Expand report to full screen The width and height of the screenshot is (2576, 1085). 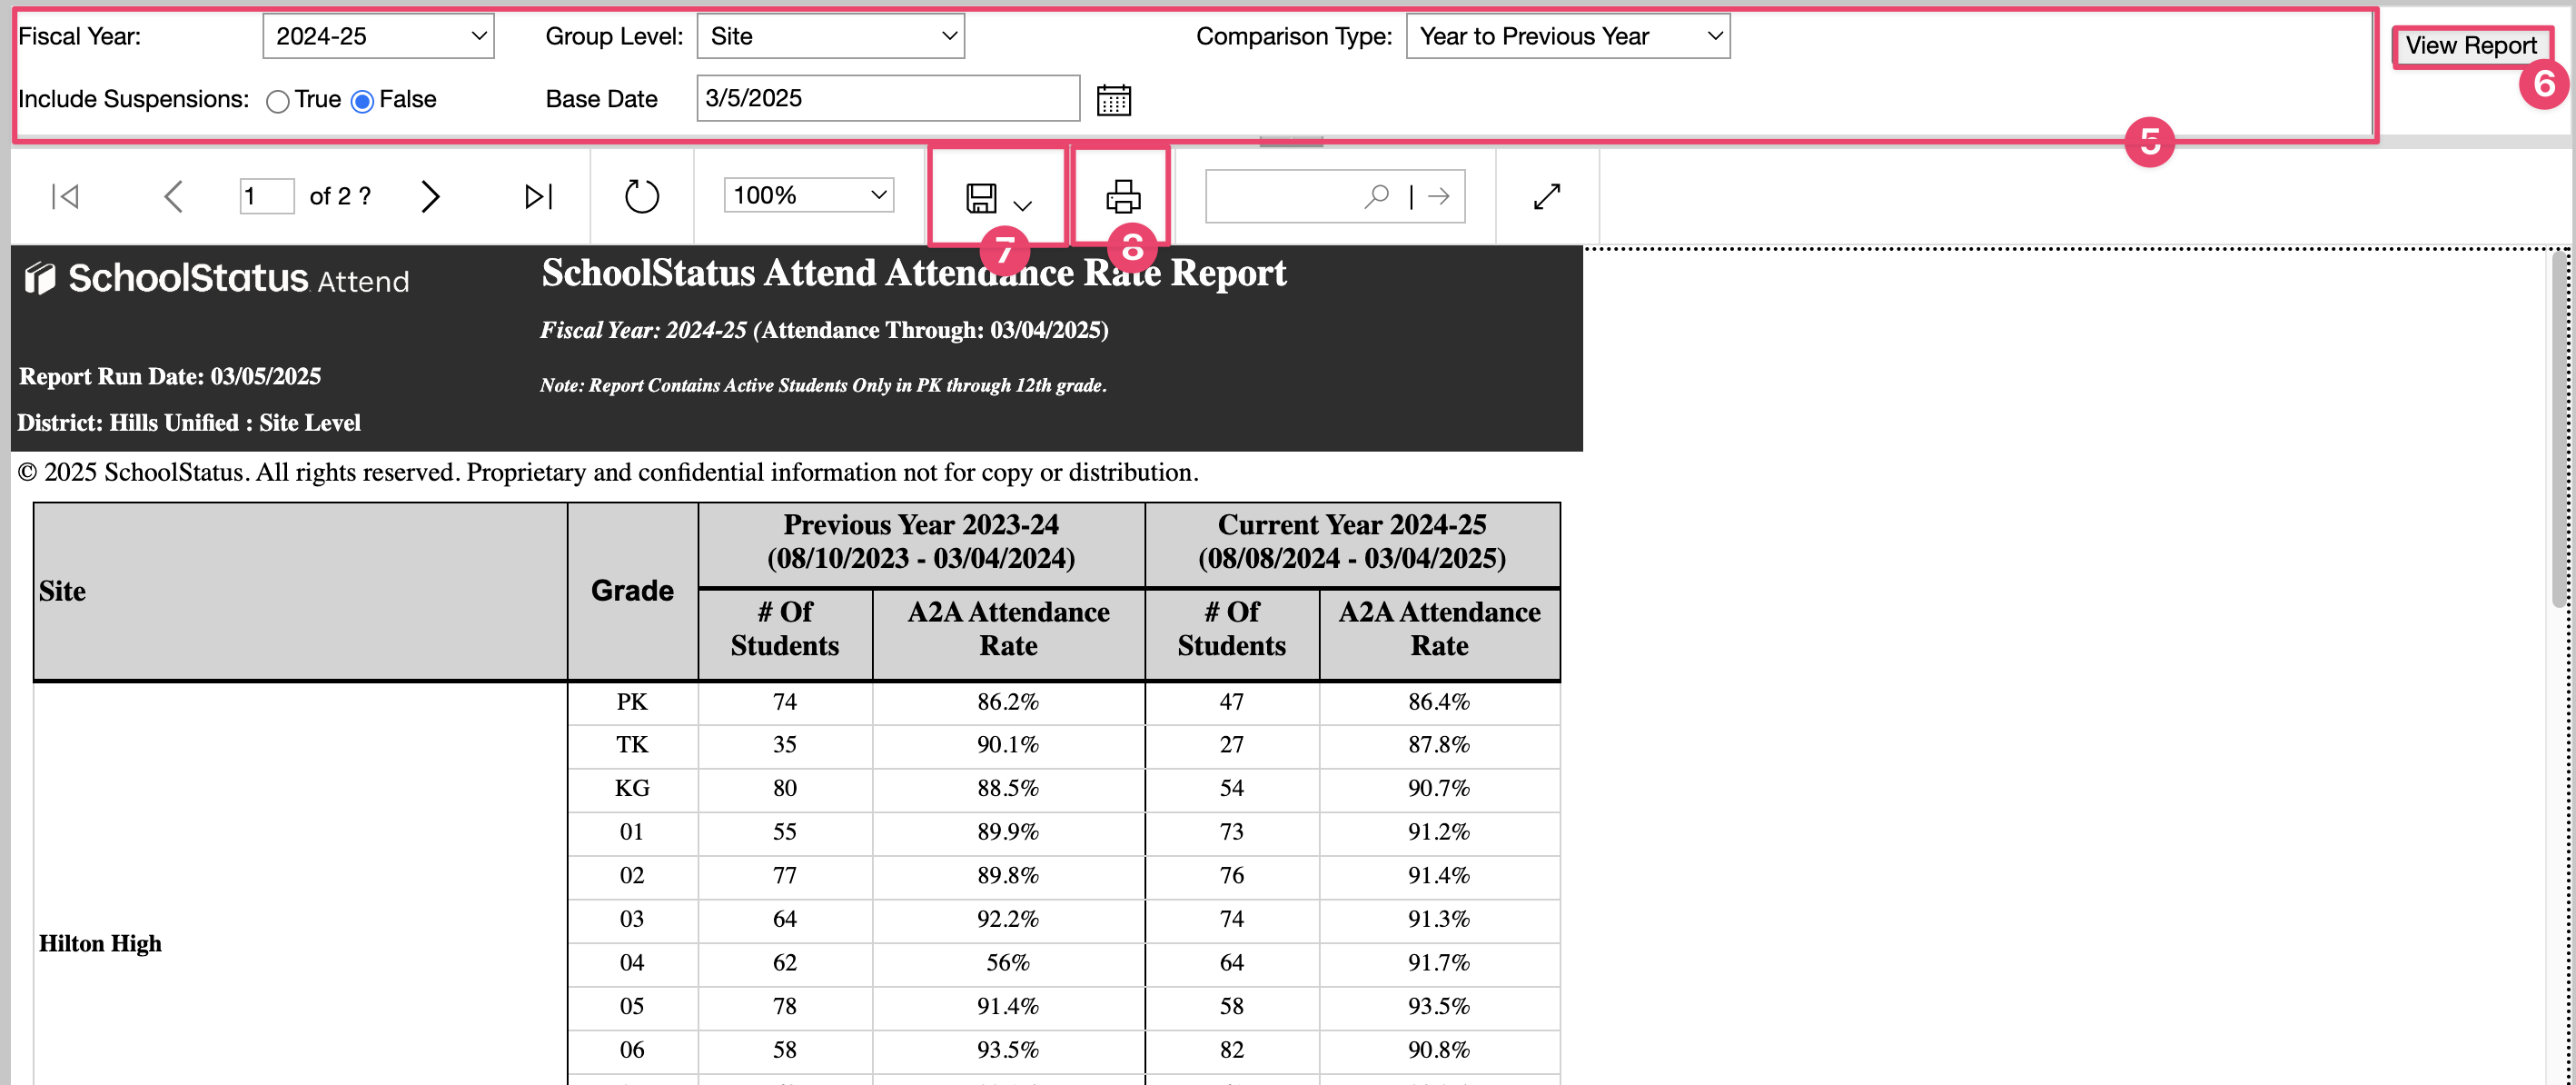(x=1547, y=196)
